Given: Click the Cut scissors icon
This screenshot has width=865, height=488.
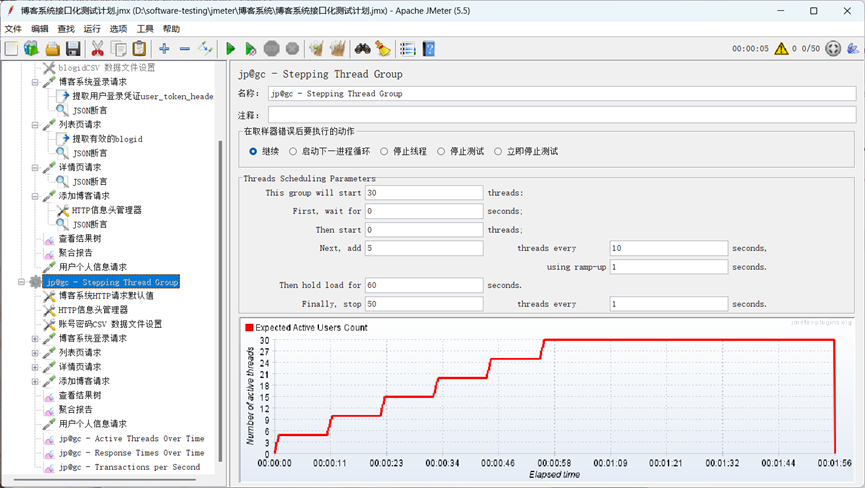Looking at the screenshot, I should (98, 49).
